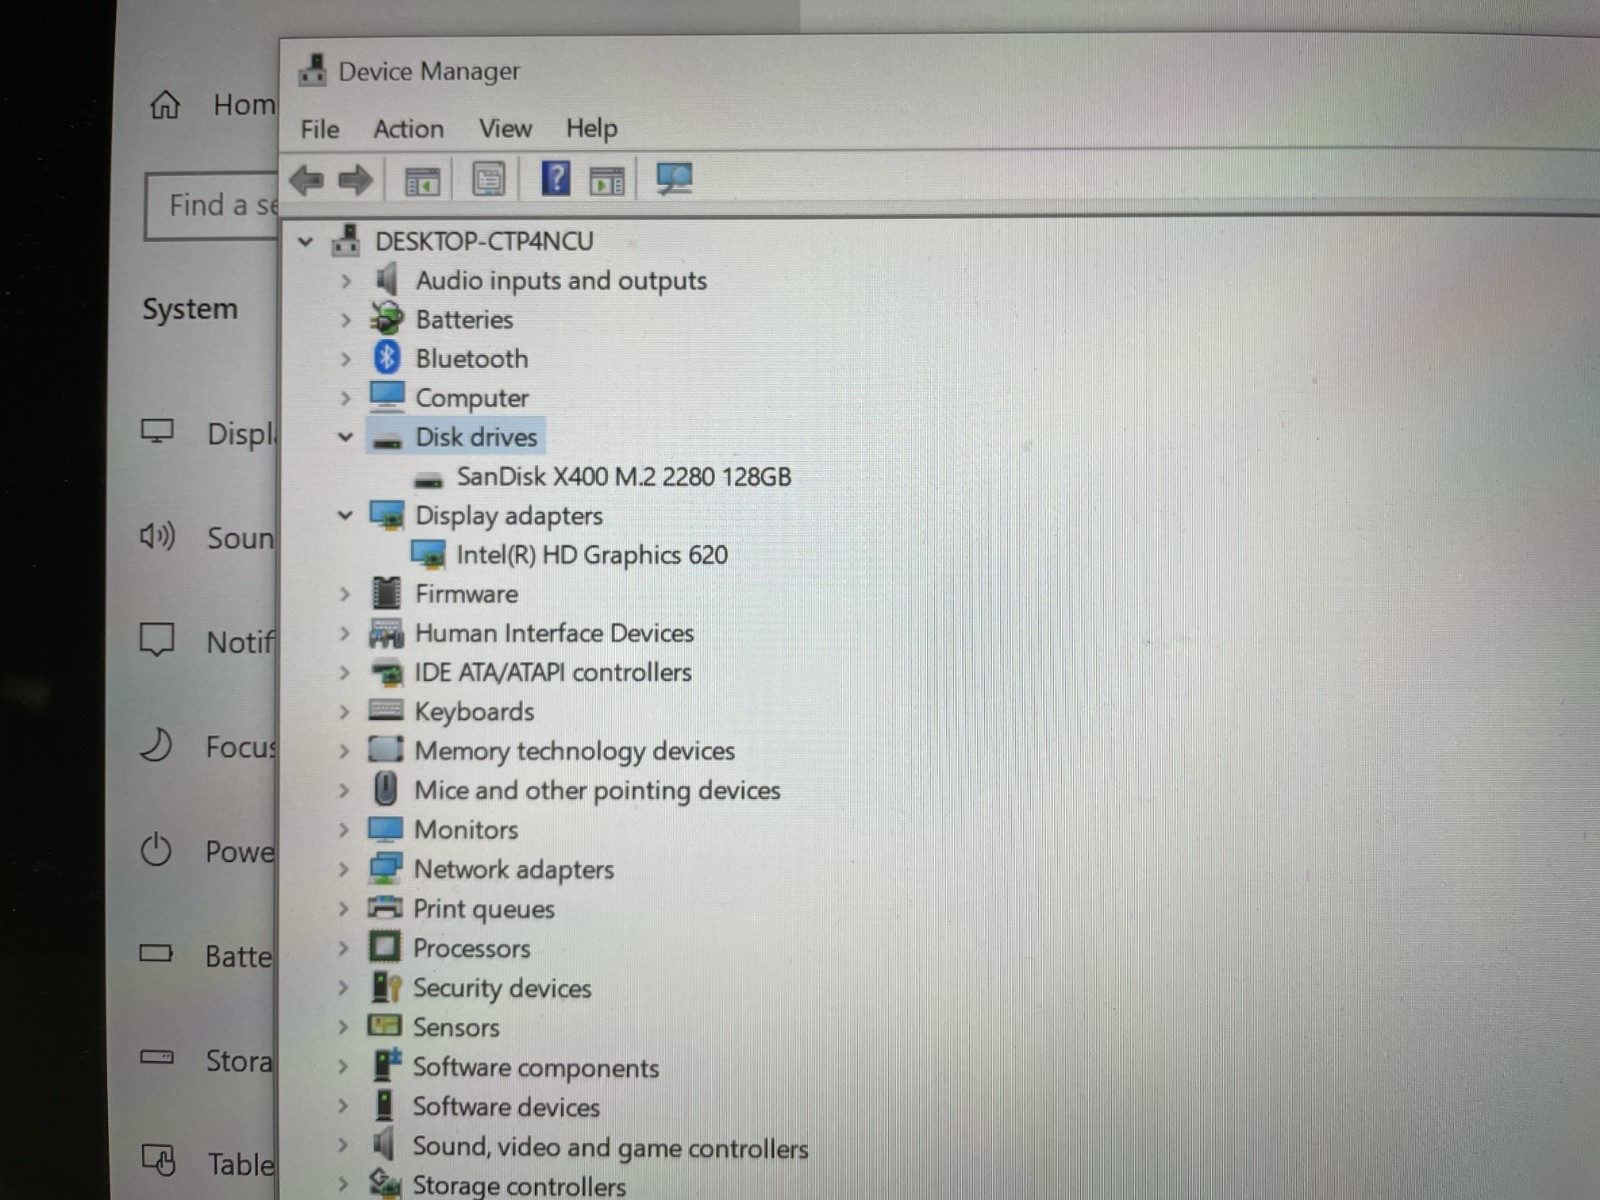Click Scan for hardware changes icon

point(674,179)
